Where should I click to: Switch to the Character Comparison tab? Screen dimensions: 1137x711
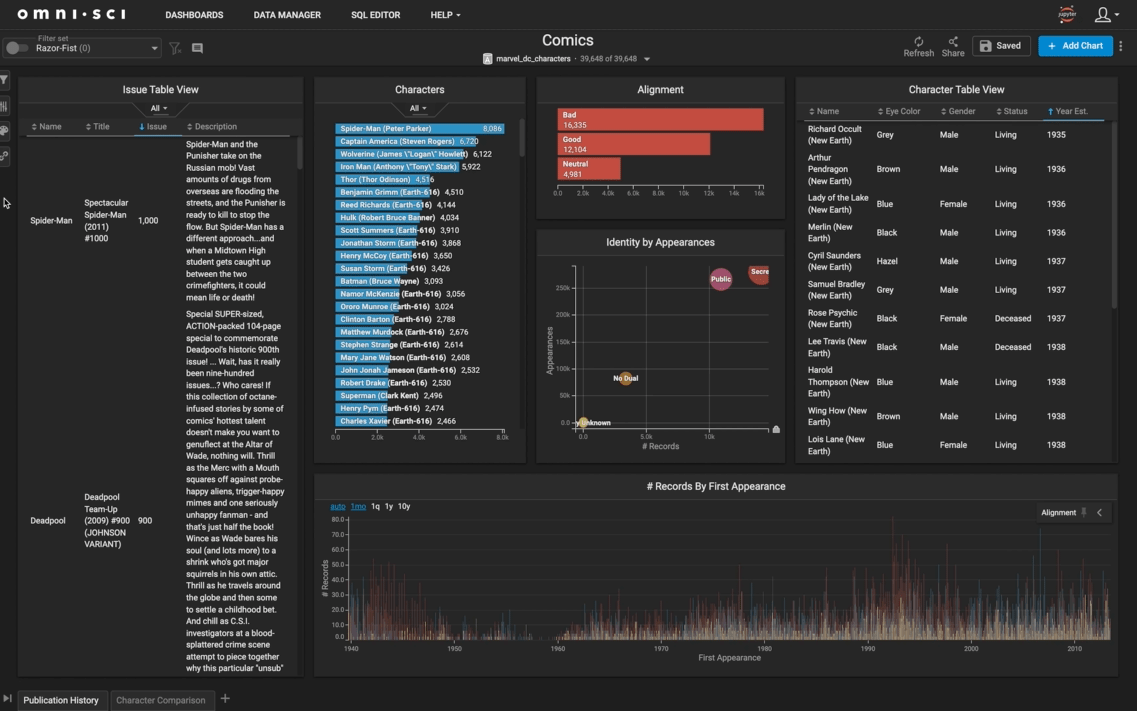160,700
